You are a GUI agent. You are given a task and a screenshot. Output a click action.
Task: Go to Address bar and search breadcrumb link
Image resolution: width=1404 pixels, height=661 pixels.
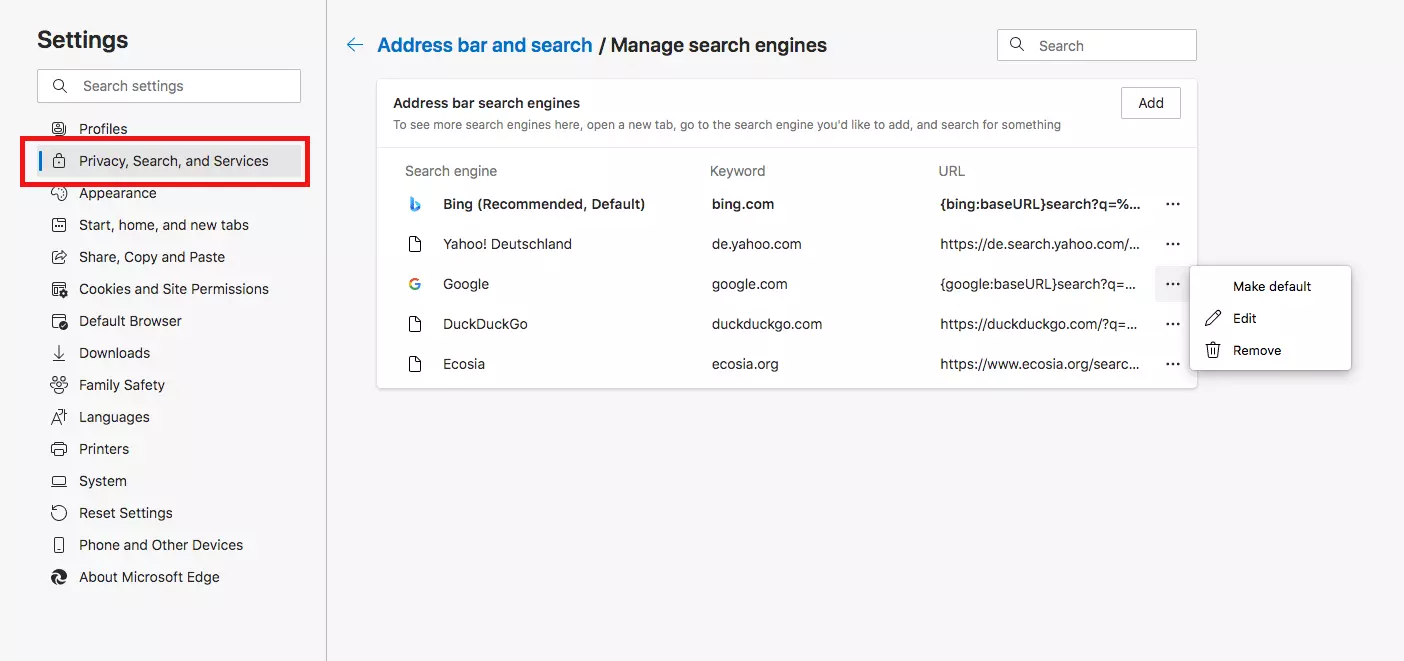point(485,45)
